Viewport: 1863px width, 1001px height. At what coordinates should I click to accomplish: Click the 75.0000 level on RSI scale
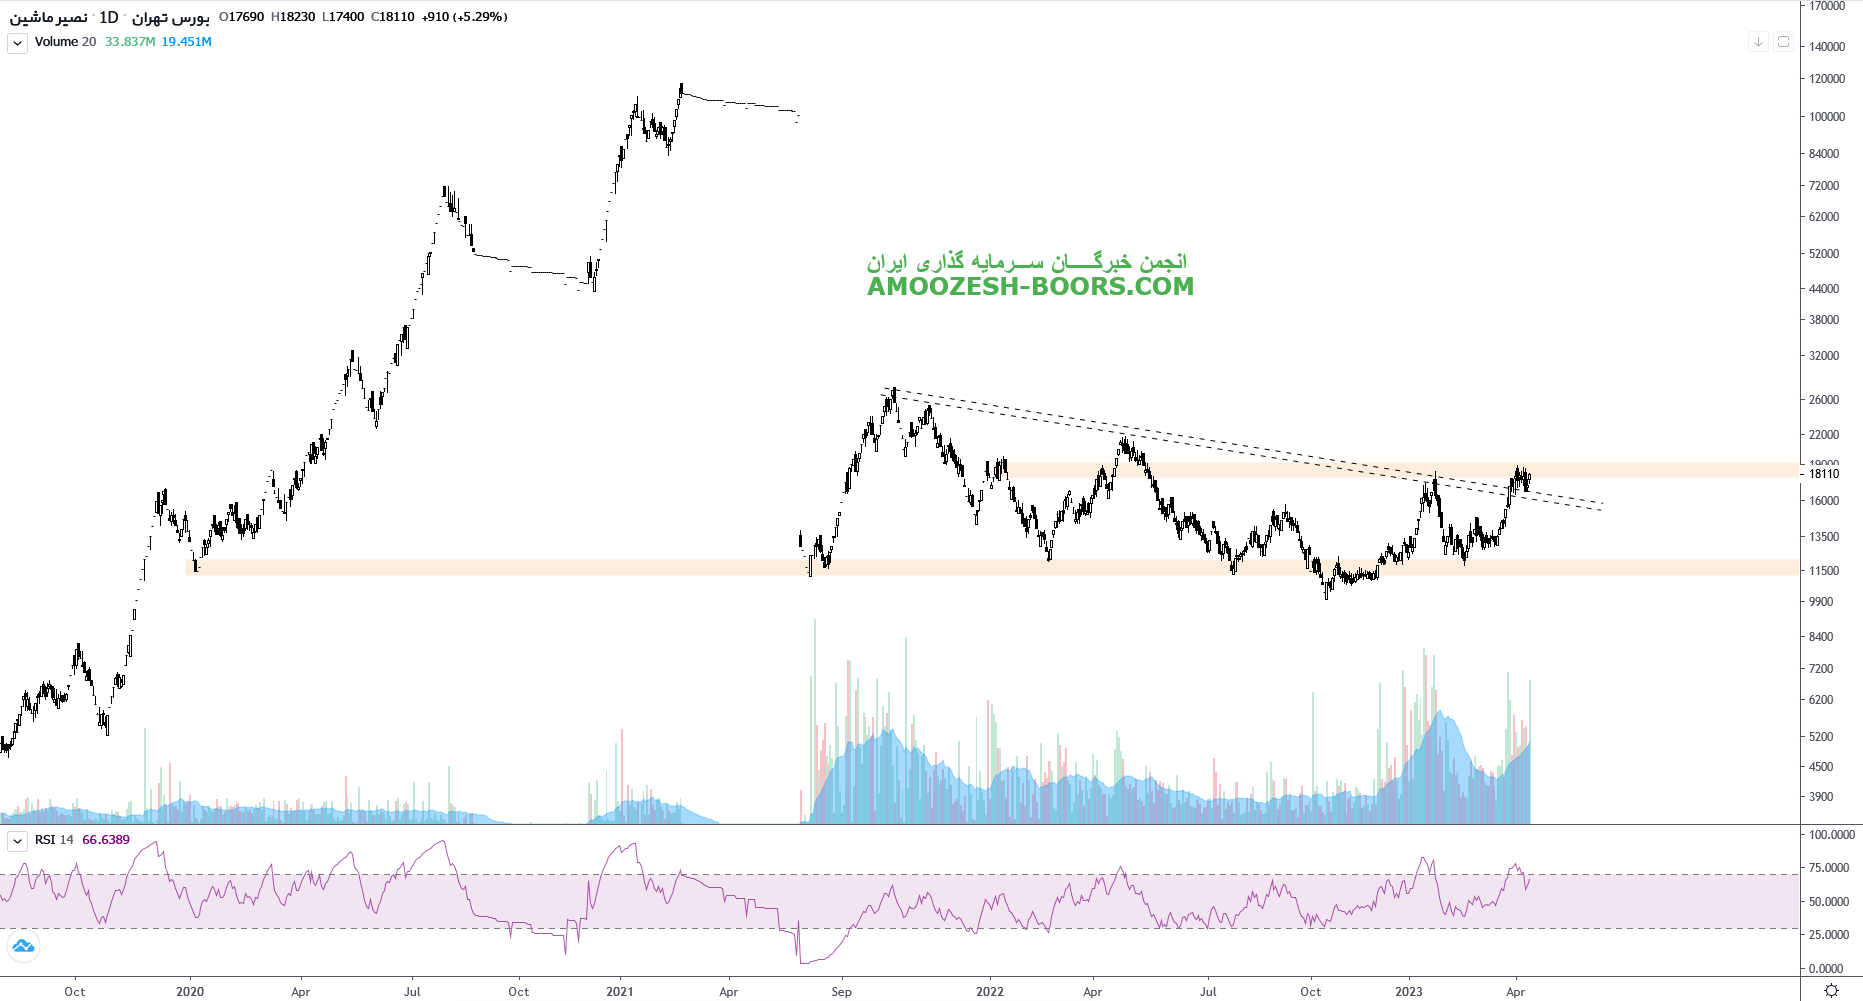(x=1829, y=868)
